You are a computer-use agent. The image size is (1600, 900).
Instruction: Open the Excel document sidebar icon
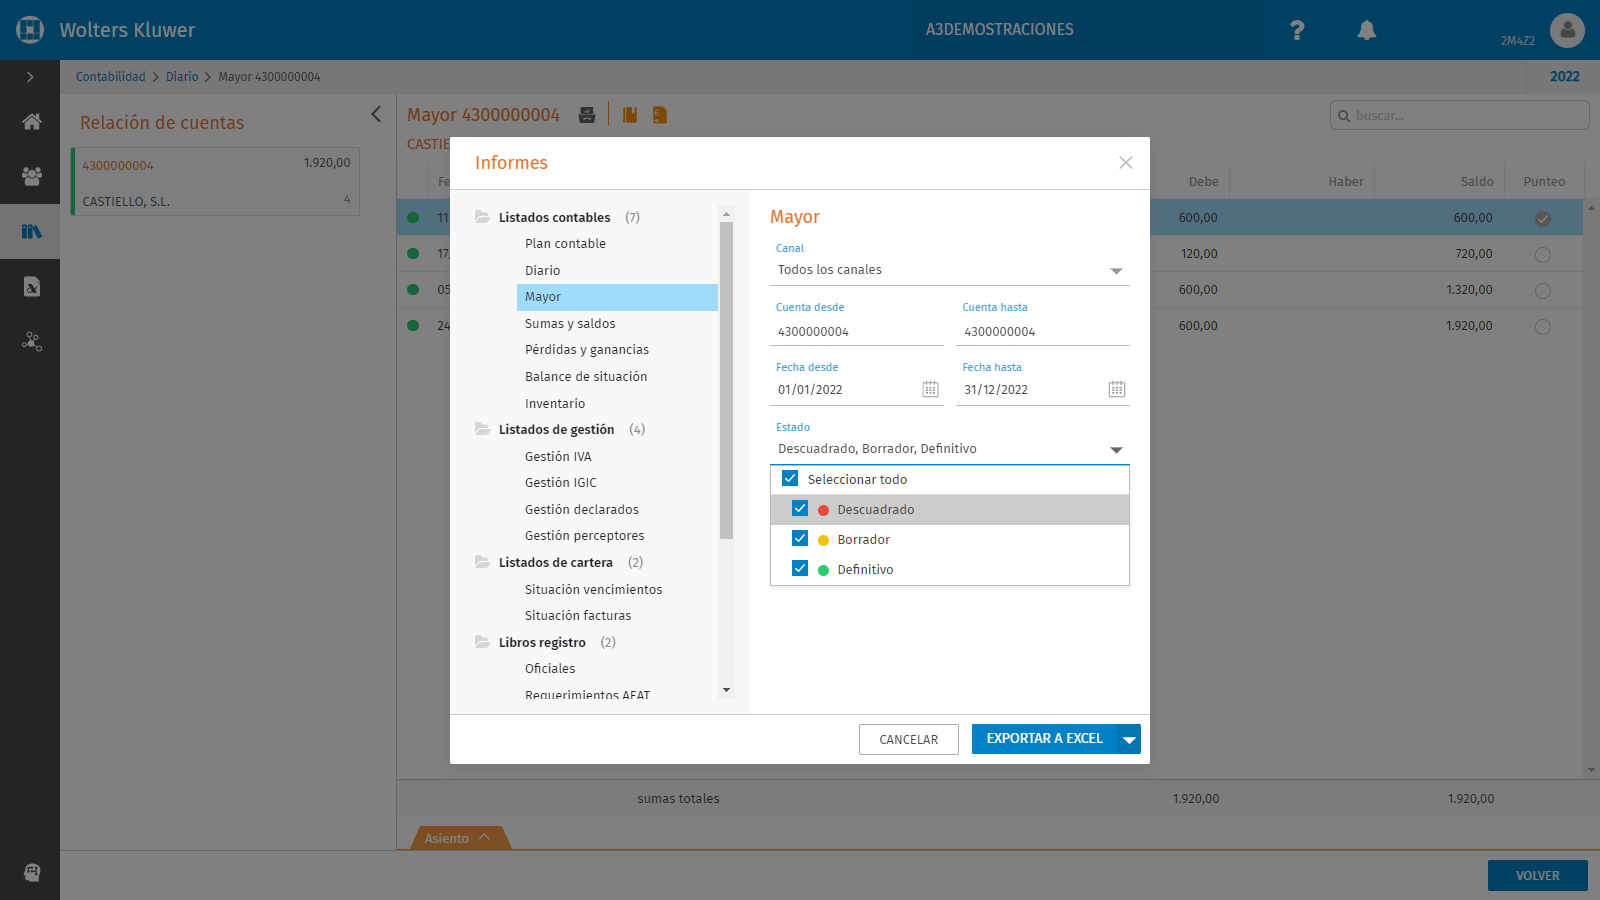click(31, 287)
